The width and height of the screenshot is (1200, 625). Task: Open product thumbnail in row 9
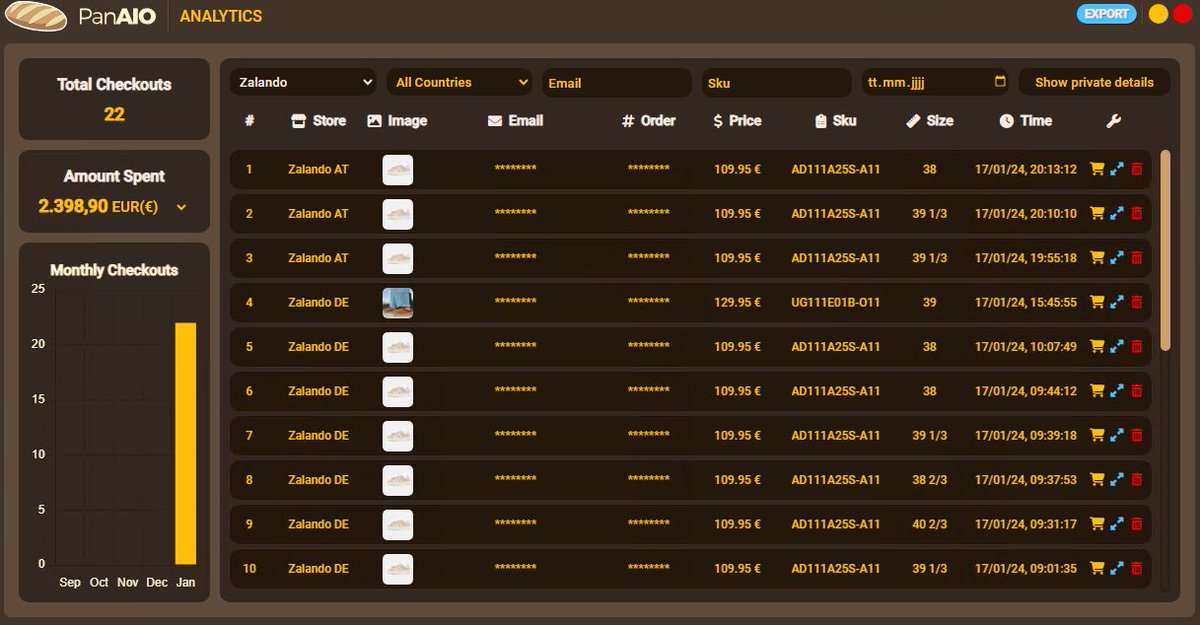[398, 524]
